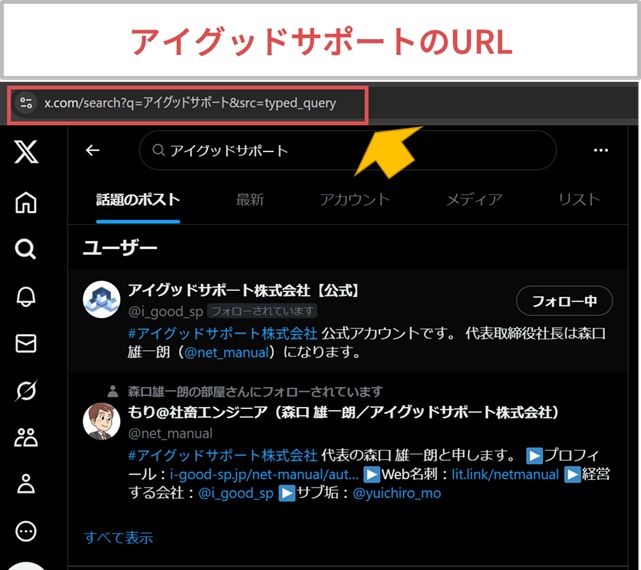Image resolution: width=641 pixels, height=570 pixels.
Task: Open search options three-dot menu
Action: [x=601, y=150]
